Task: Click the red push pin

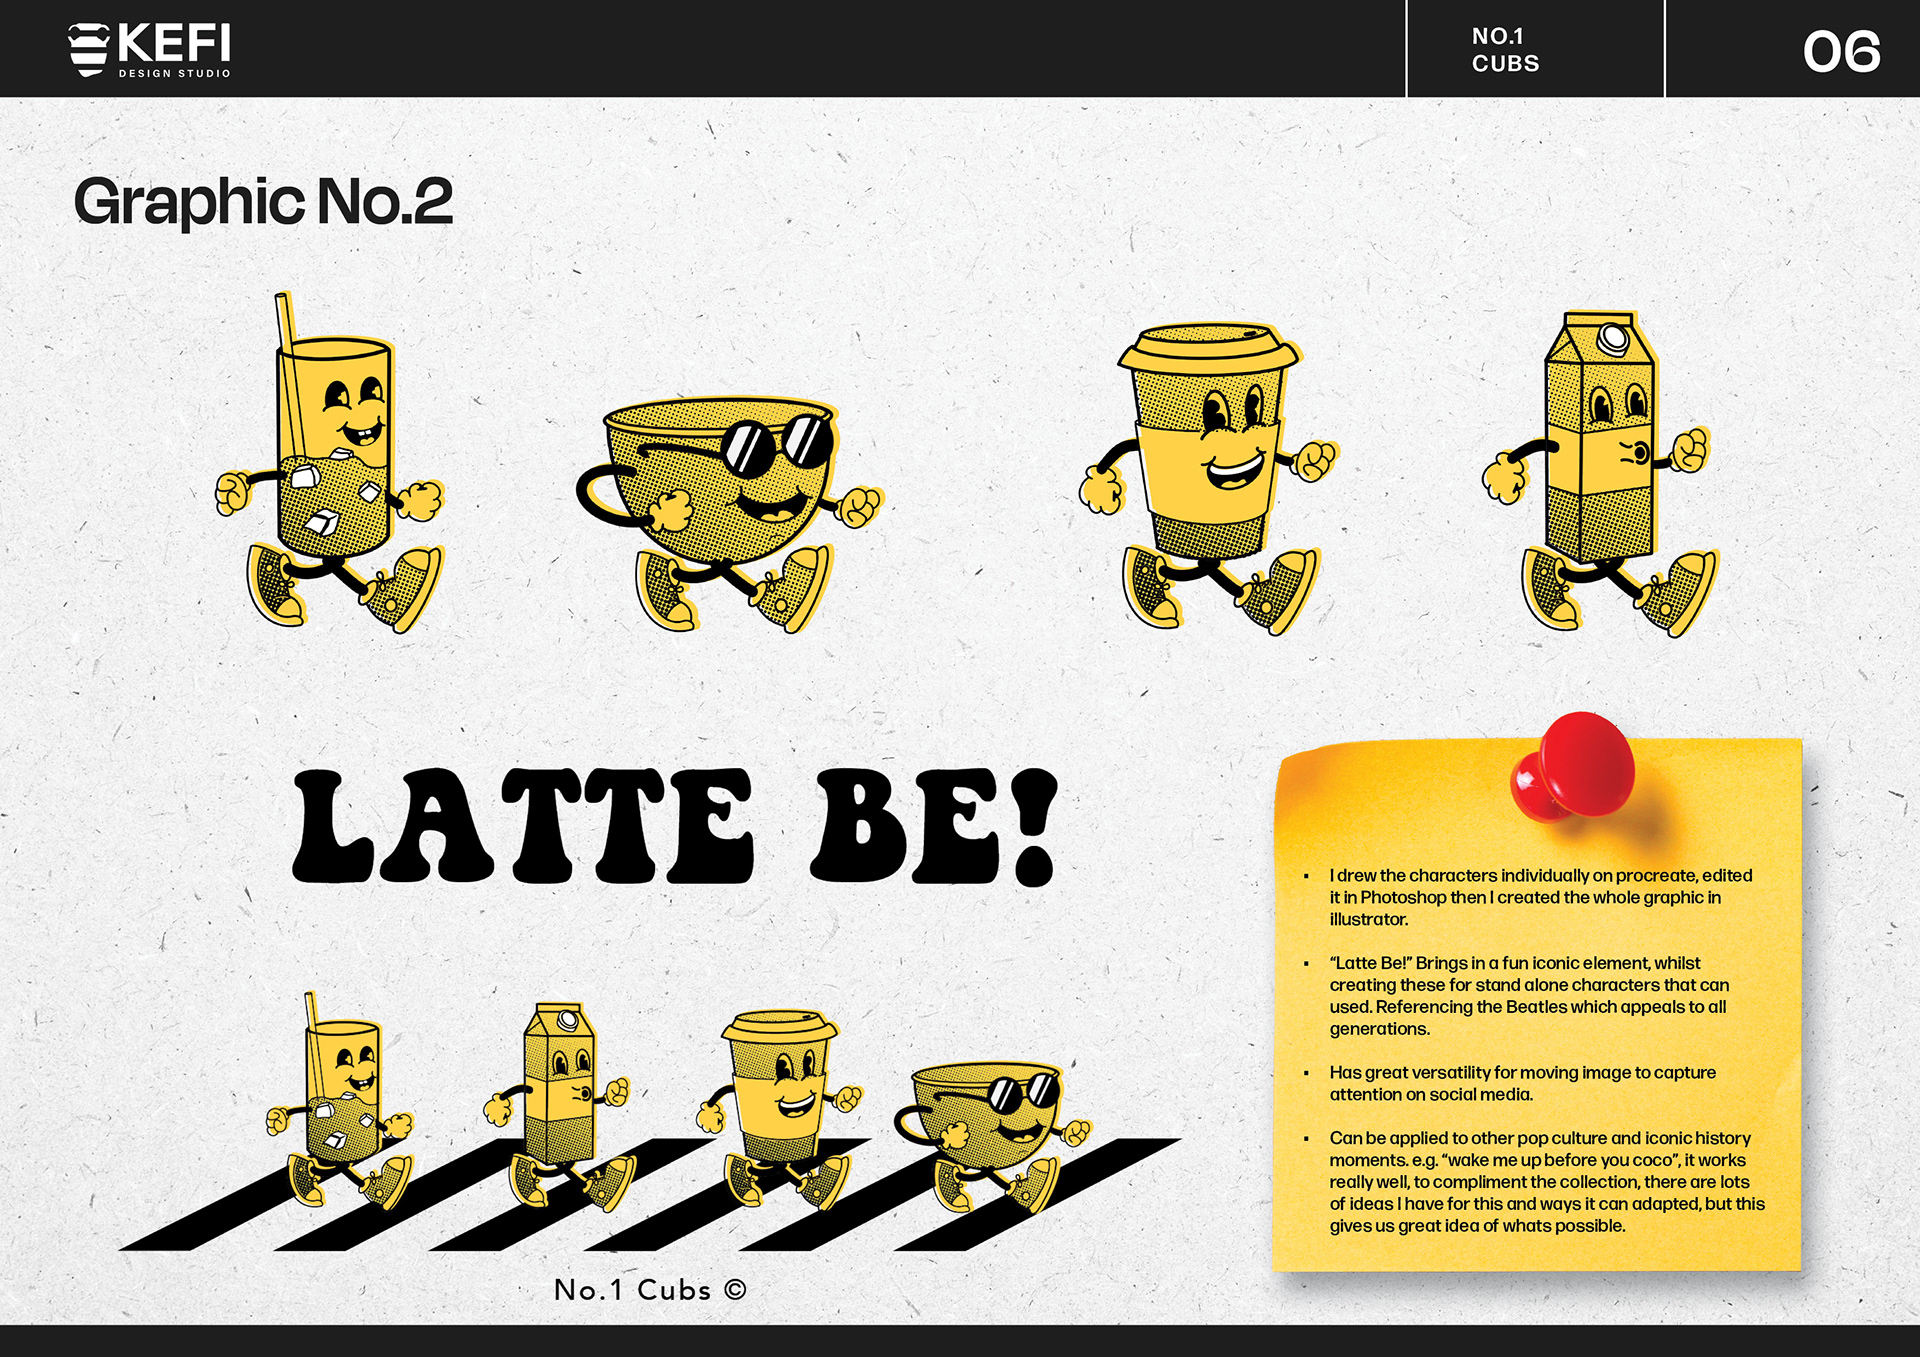Action: pos(1573,768)
